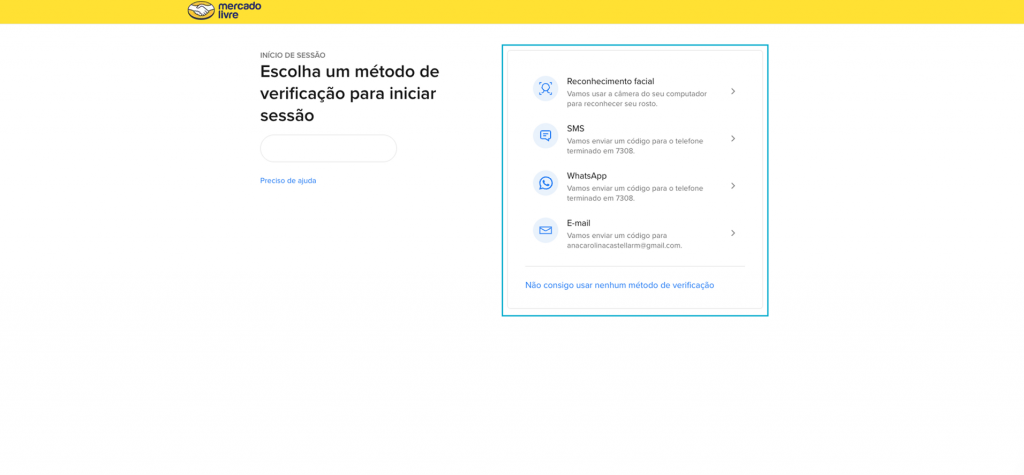Pick the WhatsApp logo icon
The height and width of the screenshot is (475, 1024).
[x=545, y=183]
